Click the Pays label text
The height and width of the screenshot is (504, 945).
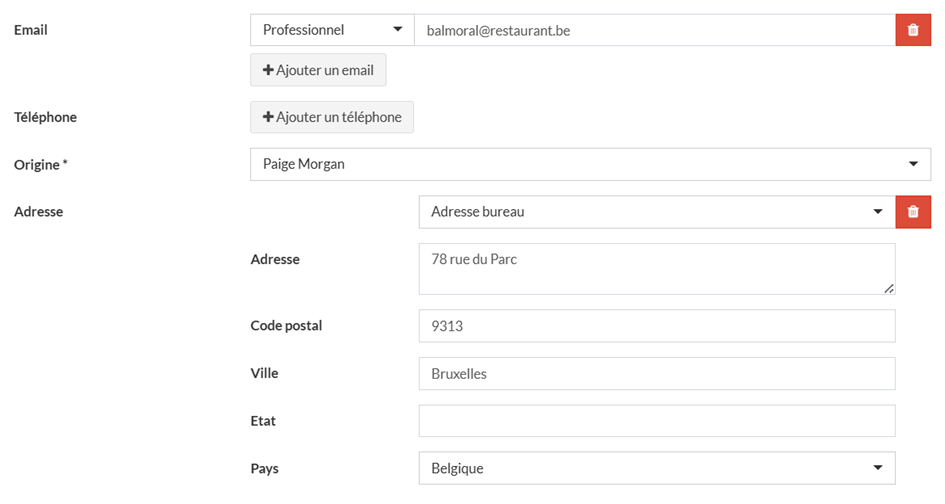pyautogui.click(x=264, y=468)
